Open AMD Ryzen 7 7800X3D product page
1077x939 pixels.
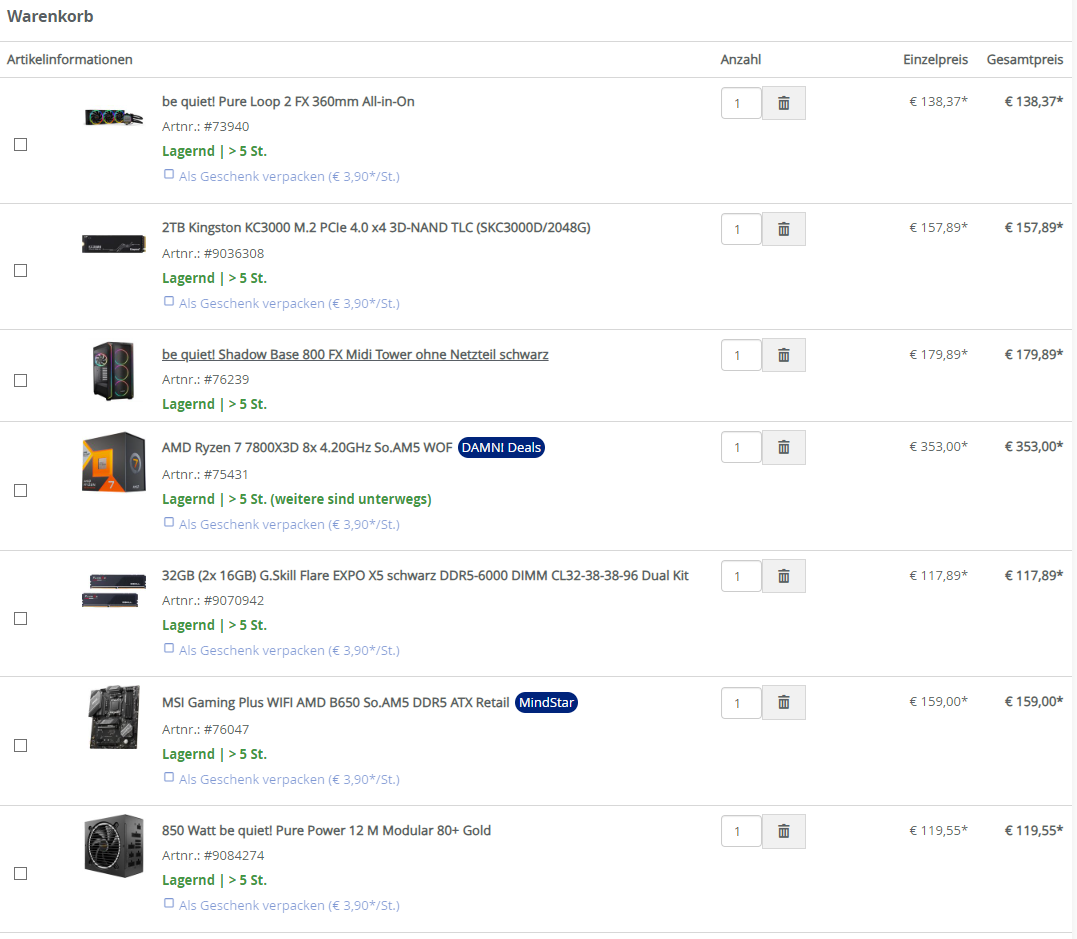pos(307,448)
